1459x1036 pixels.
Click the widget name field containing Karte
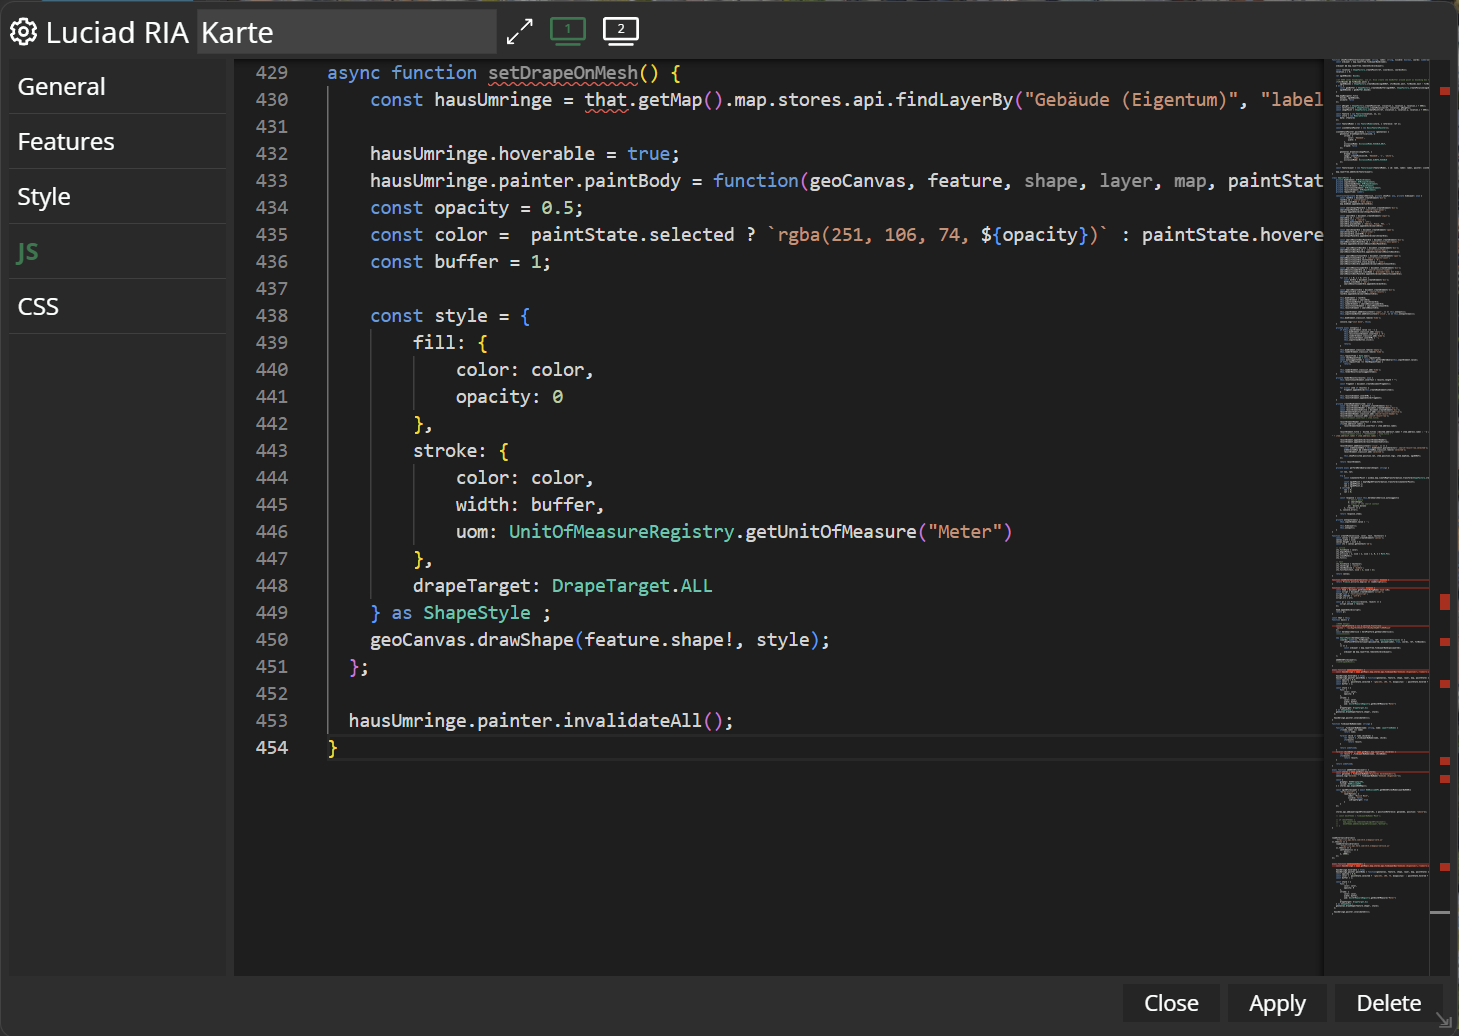click(346, 33)
